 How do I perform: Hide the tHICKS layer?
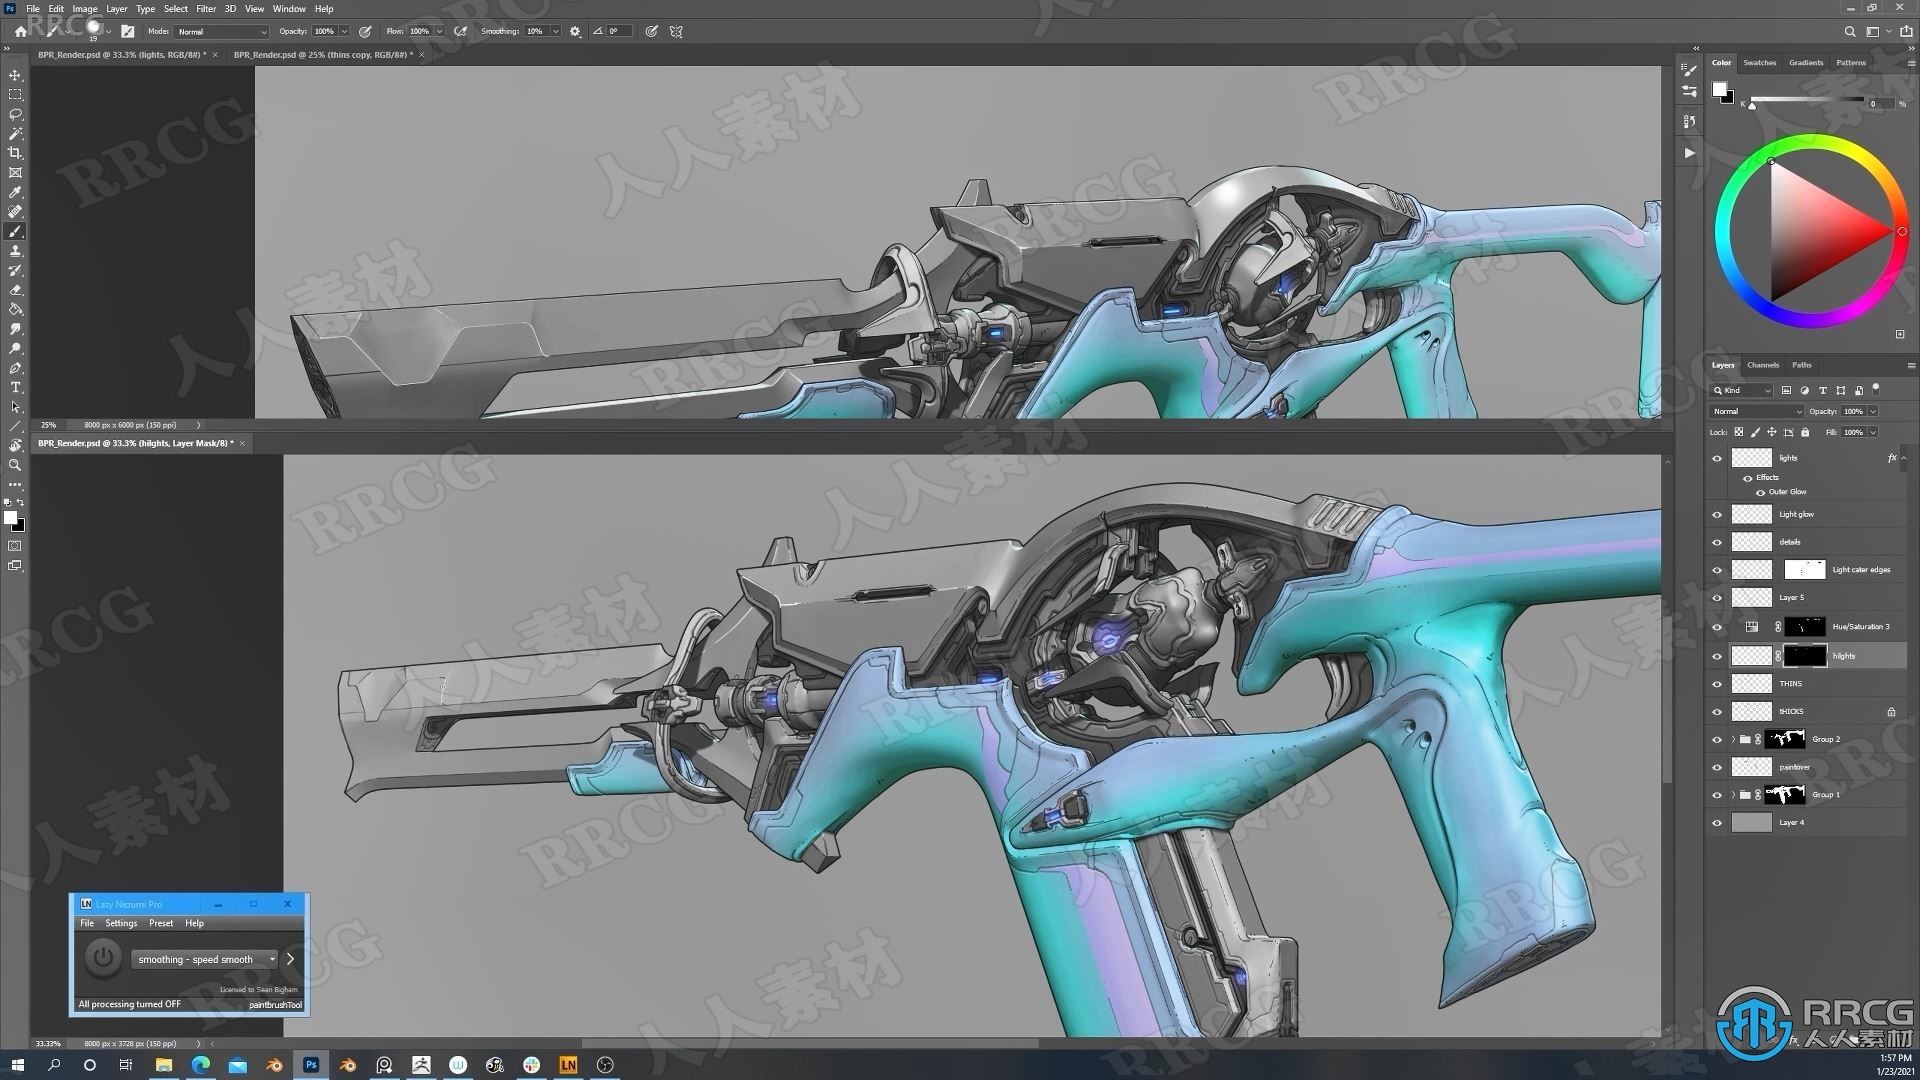pos(1717,712)
